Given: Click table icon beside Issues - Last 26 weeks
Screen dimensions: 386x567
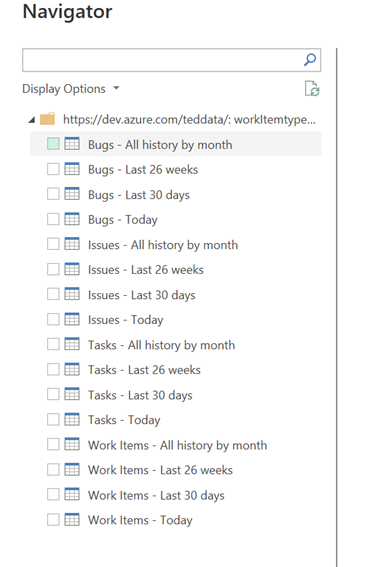Looking at the screenshot, I should point(72,269).
